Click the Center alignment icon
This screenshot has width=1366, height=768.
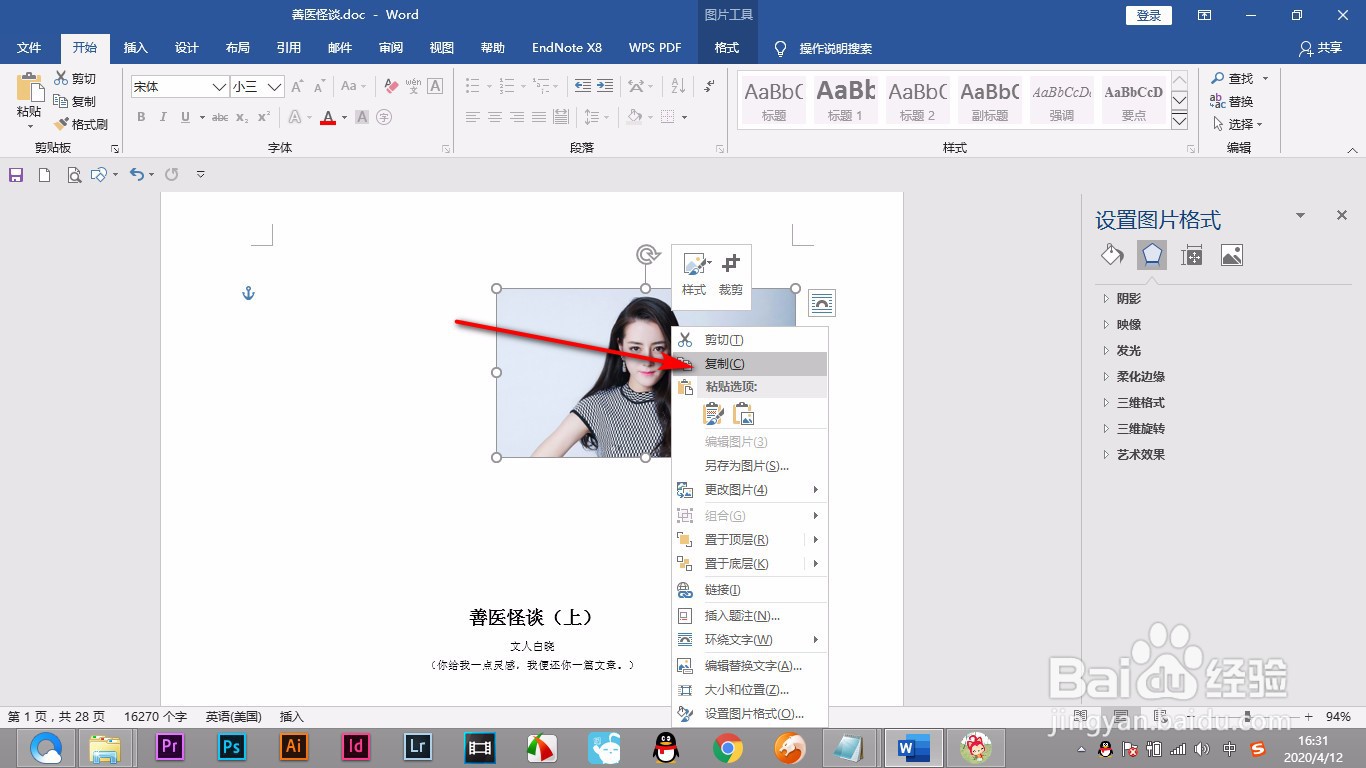coord(495,117)
